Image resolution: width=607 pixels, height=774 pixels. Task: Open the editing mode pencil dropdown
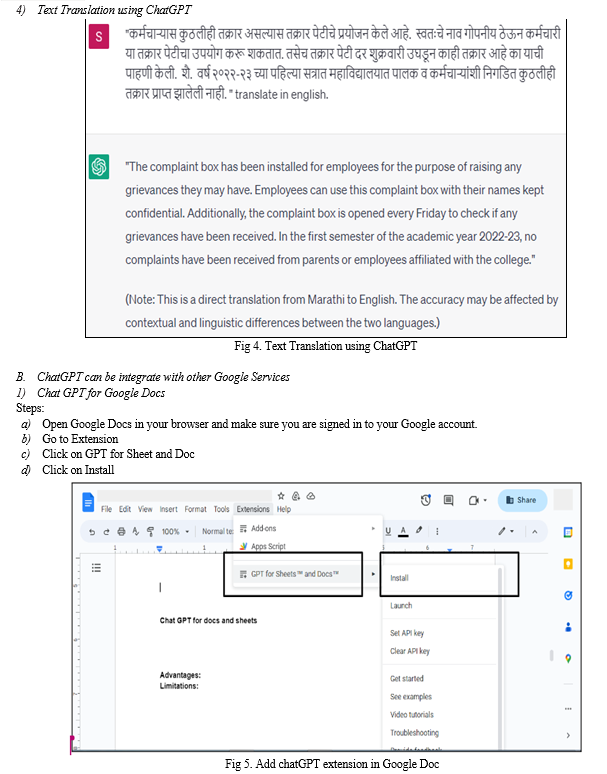tap(506, 531)
